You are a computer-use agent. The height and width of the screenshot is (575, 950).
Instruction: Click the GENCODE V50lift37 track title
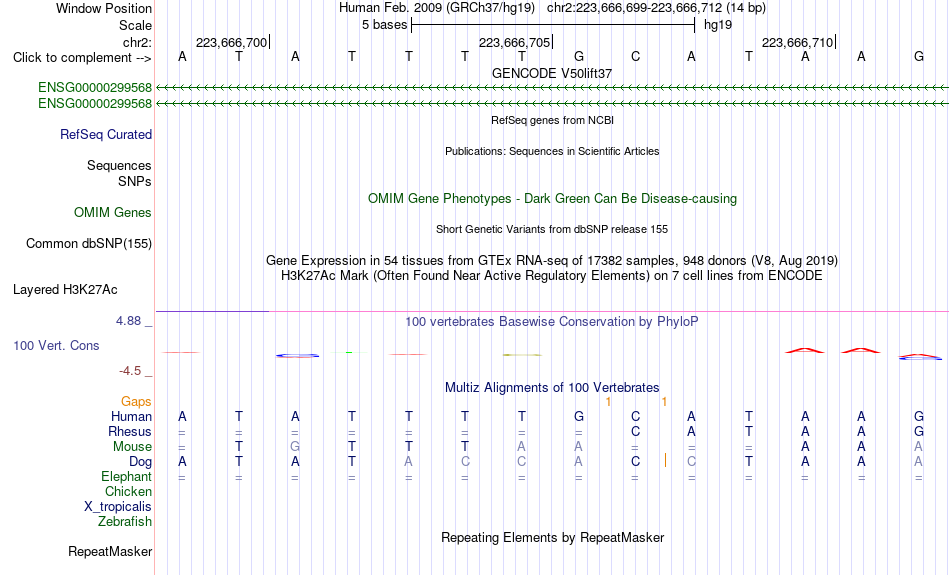(x=552, y=73)
